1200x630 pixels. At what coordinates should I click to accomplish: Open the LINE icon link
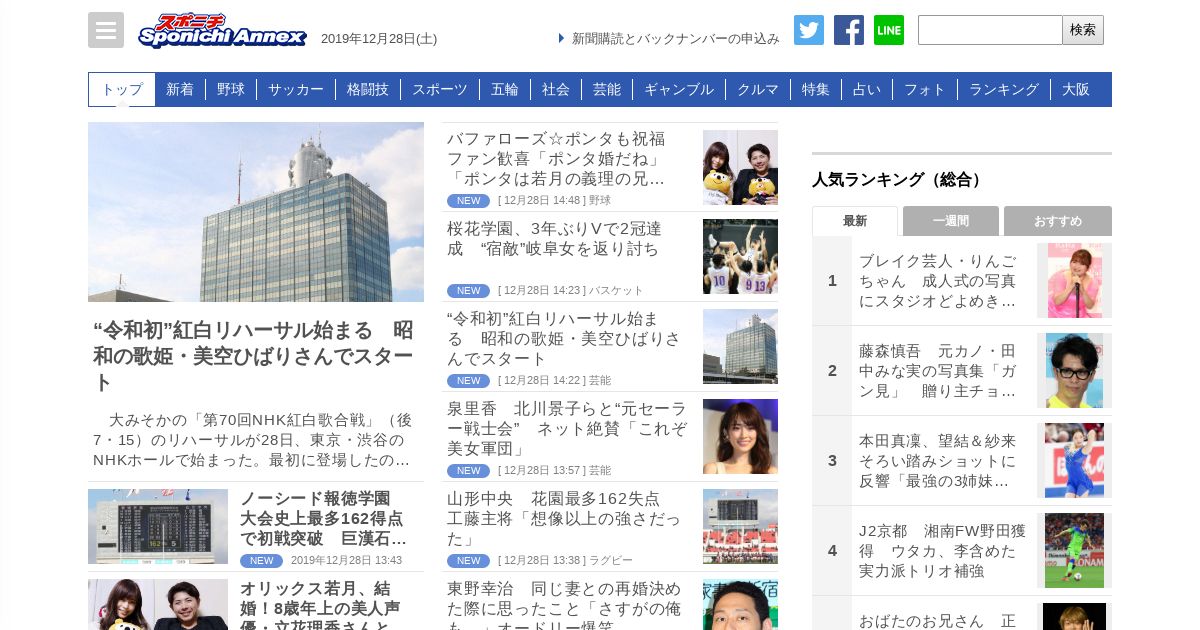pyautogui.click(x=889, y=30)
